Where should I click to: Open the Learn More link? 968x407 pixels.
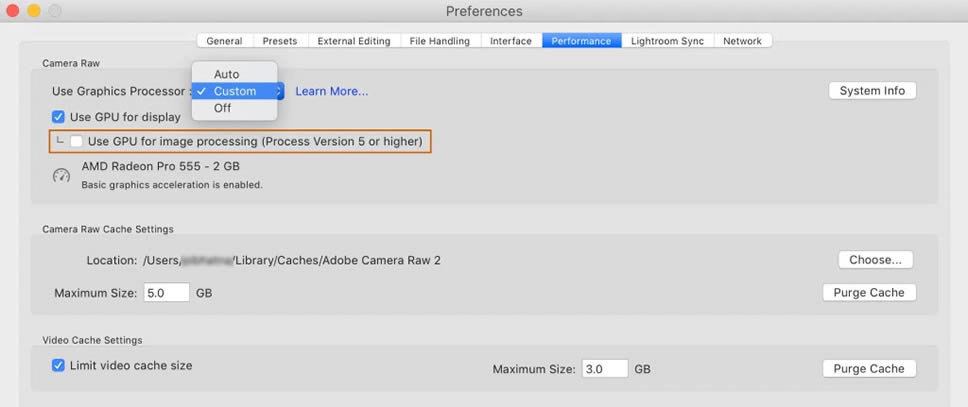tap(331, 91)
